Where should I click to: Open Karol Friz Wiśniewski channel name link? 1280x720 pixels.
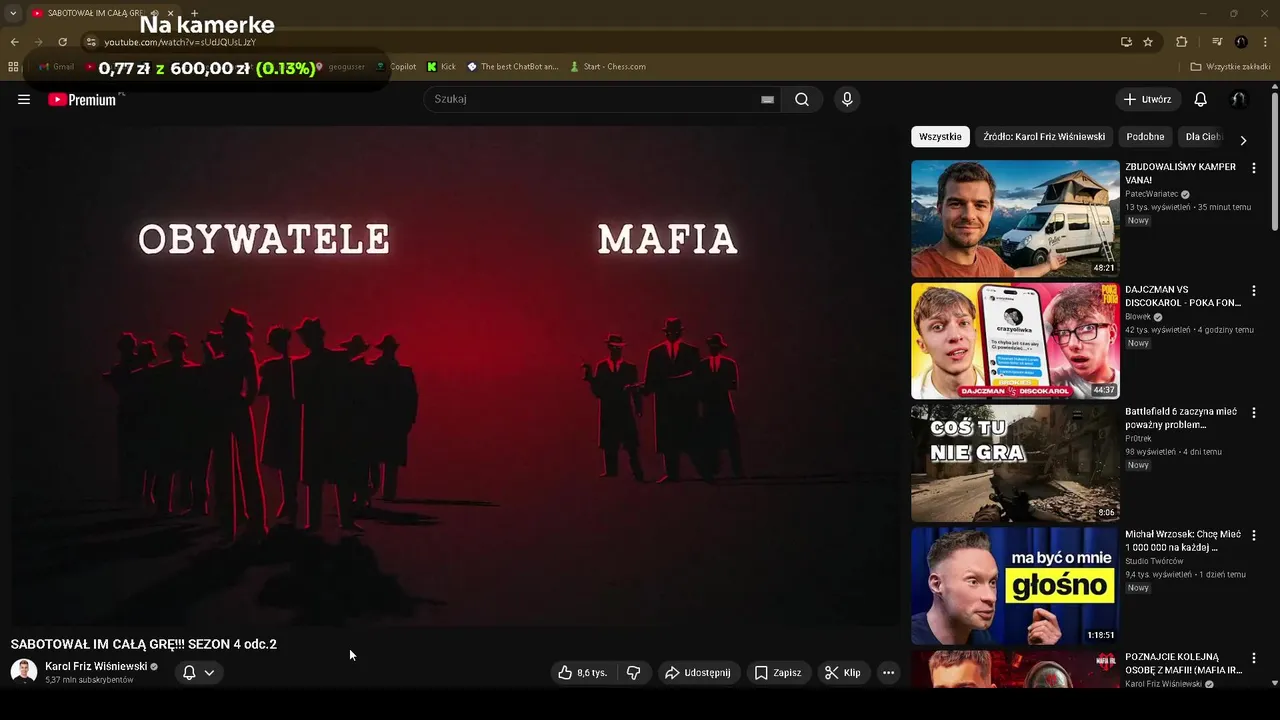[x=96, y=666]
